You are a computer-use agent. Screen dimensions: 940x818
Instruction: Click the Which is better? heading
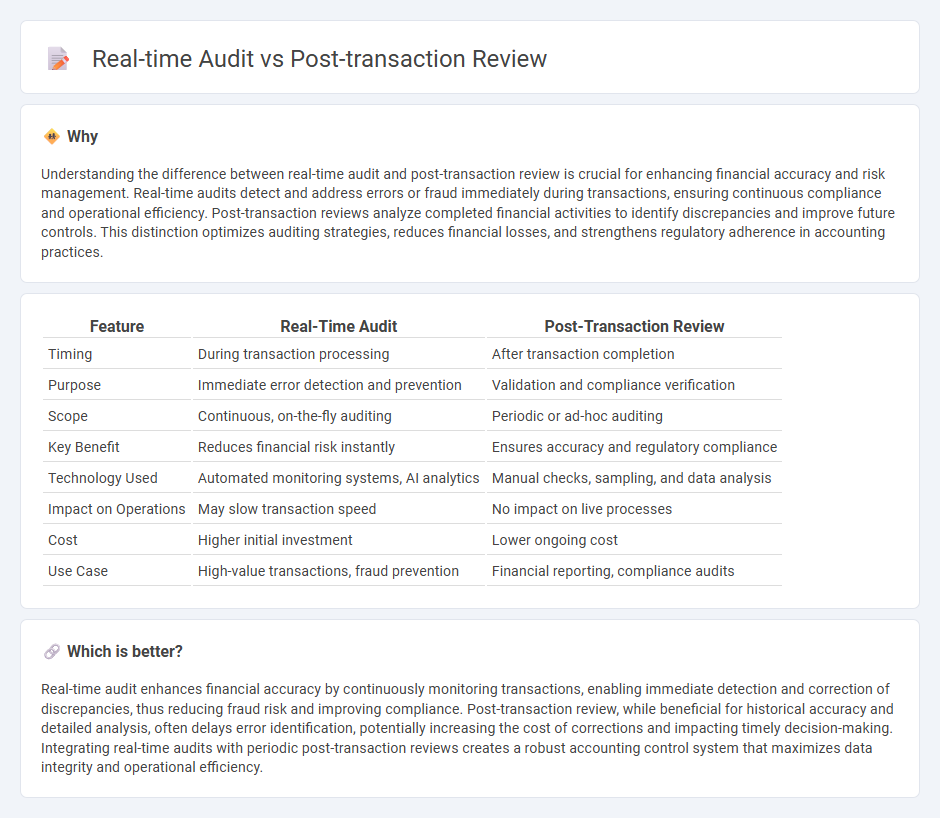(125, 651)
